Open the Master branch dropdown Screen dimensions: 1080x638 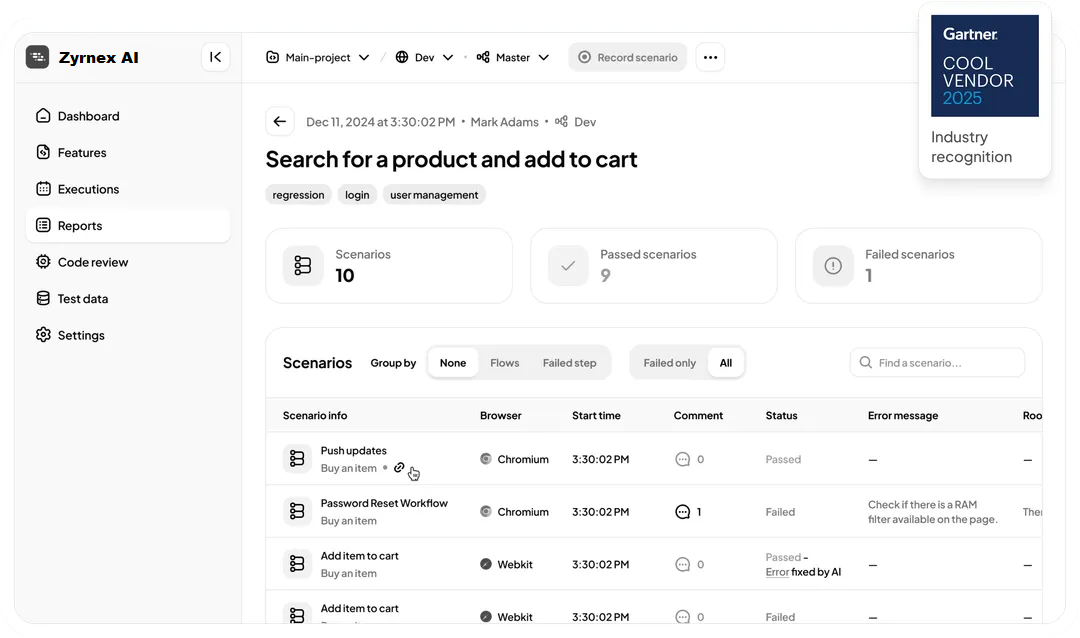pos(513,57)
